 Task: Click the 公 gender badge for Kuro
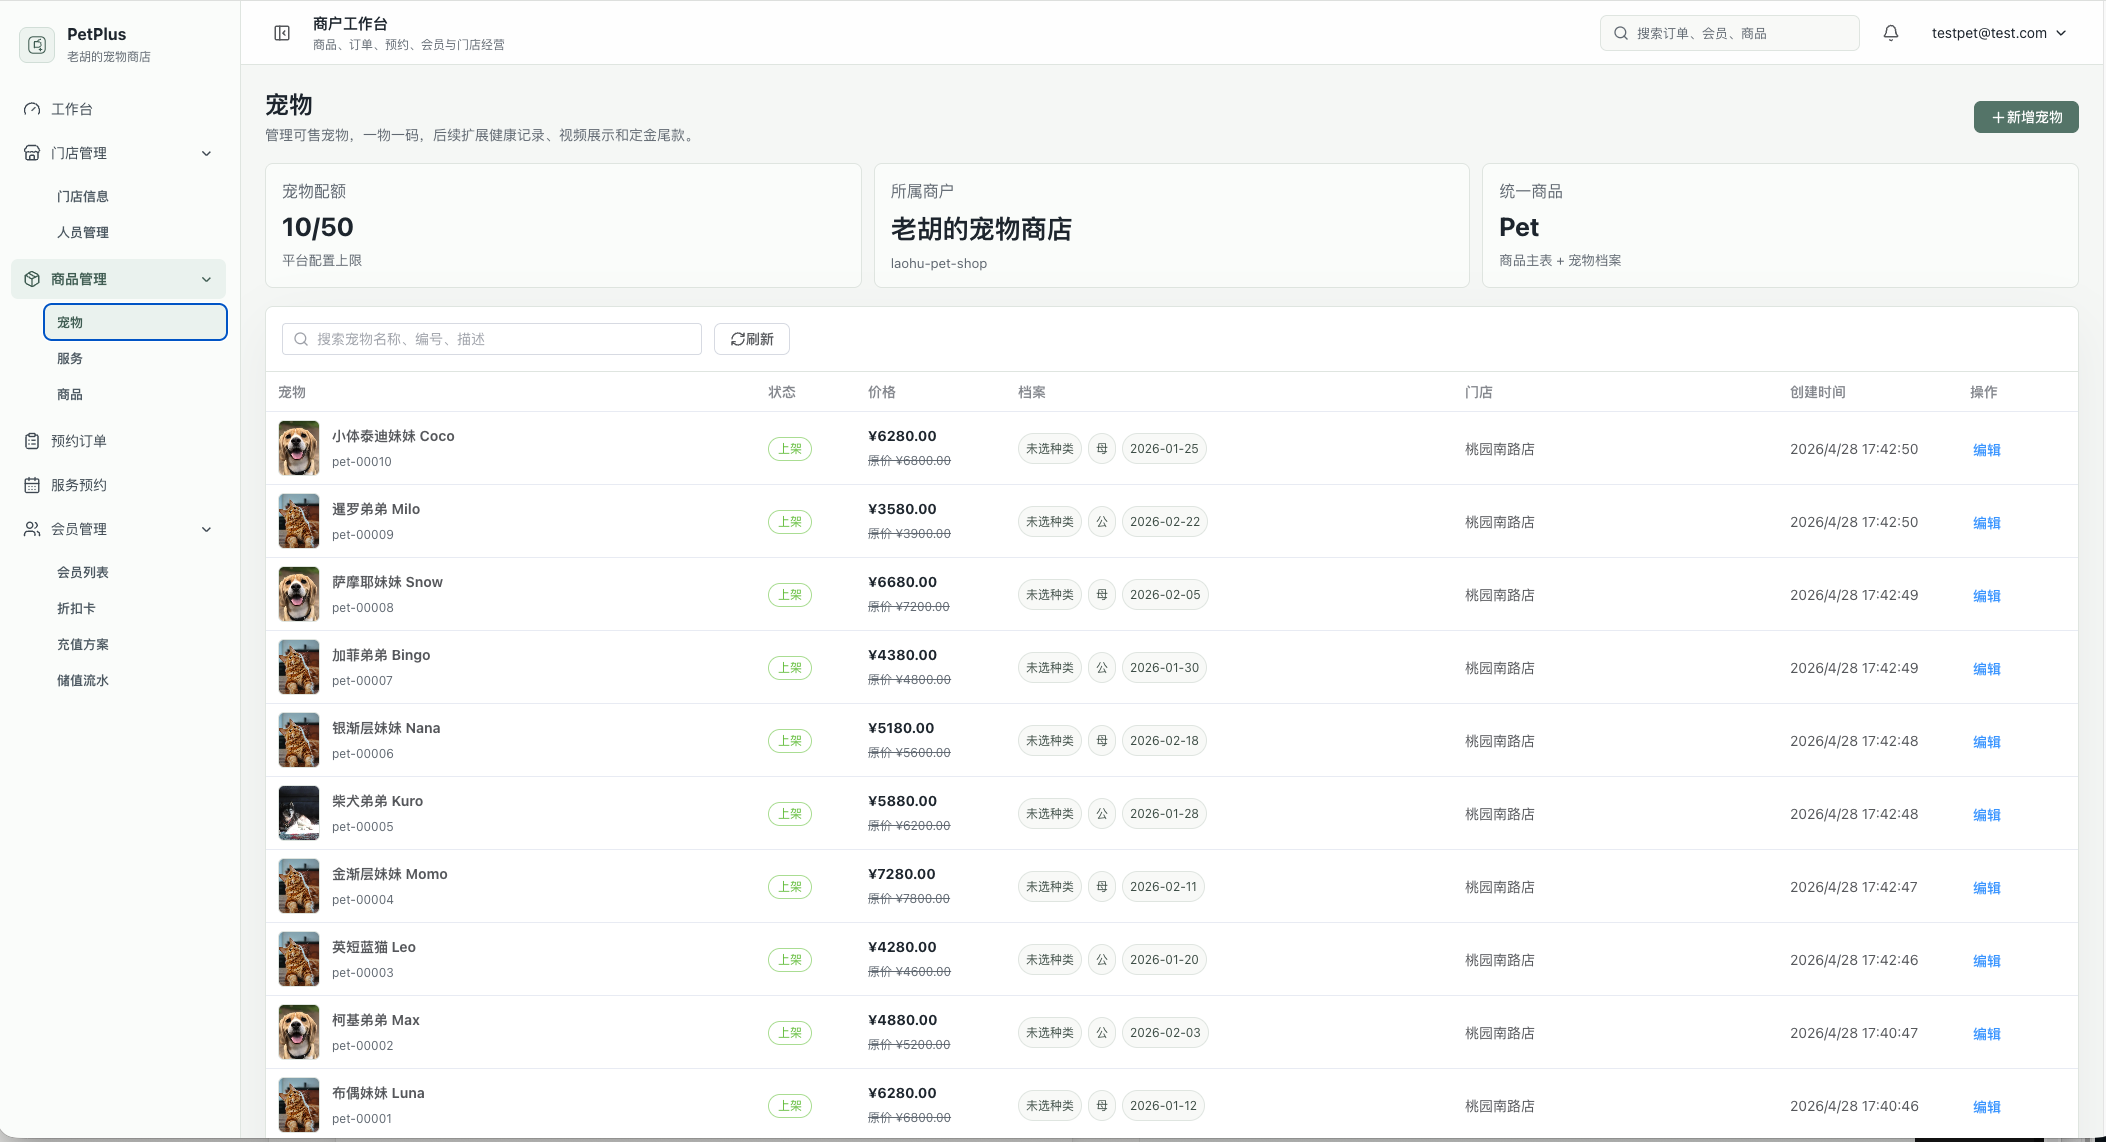[x=1102, y=814]
